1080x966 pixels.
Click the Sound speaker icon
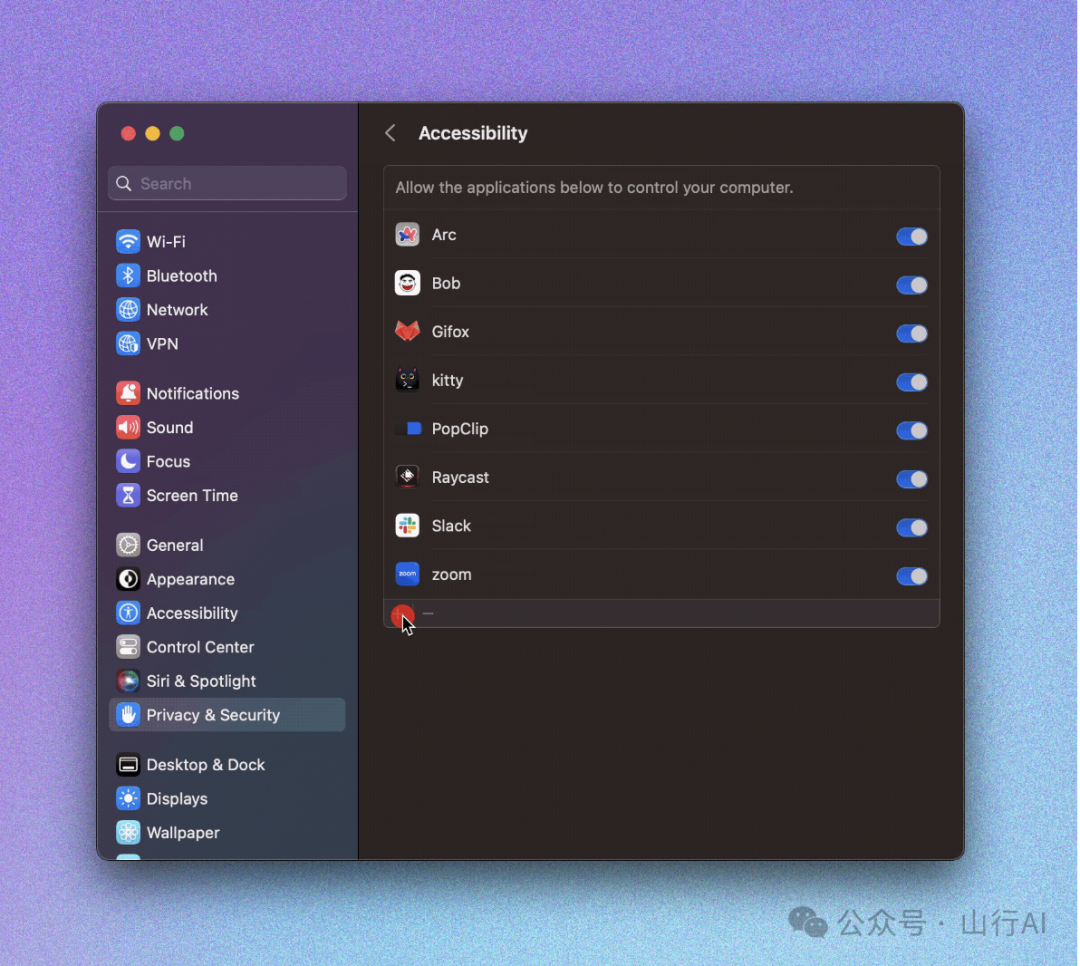[x=128, y=427]
